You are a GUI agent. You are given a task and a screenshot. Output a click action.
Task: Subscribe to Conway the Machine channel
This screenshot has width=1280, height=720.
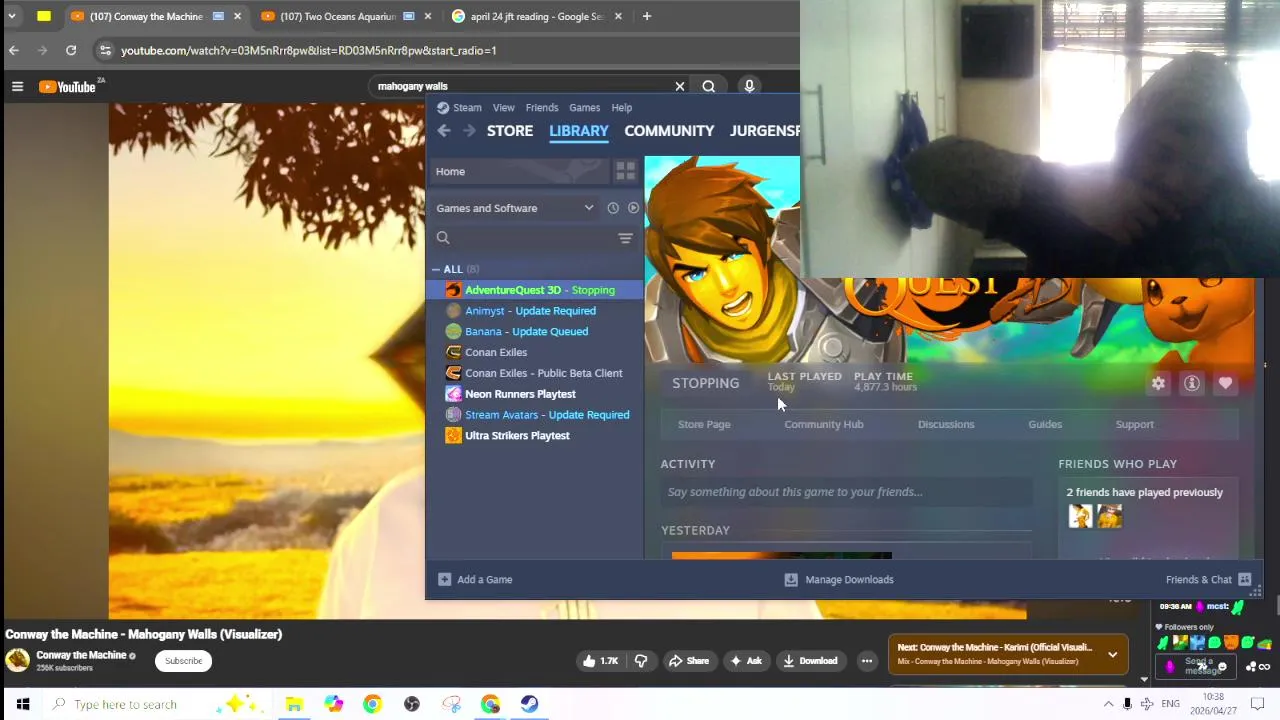tap(183, 661)
